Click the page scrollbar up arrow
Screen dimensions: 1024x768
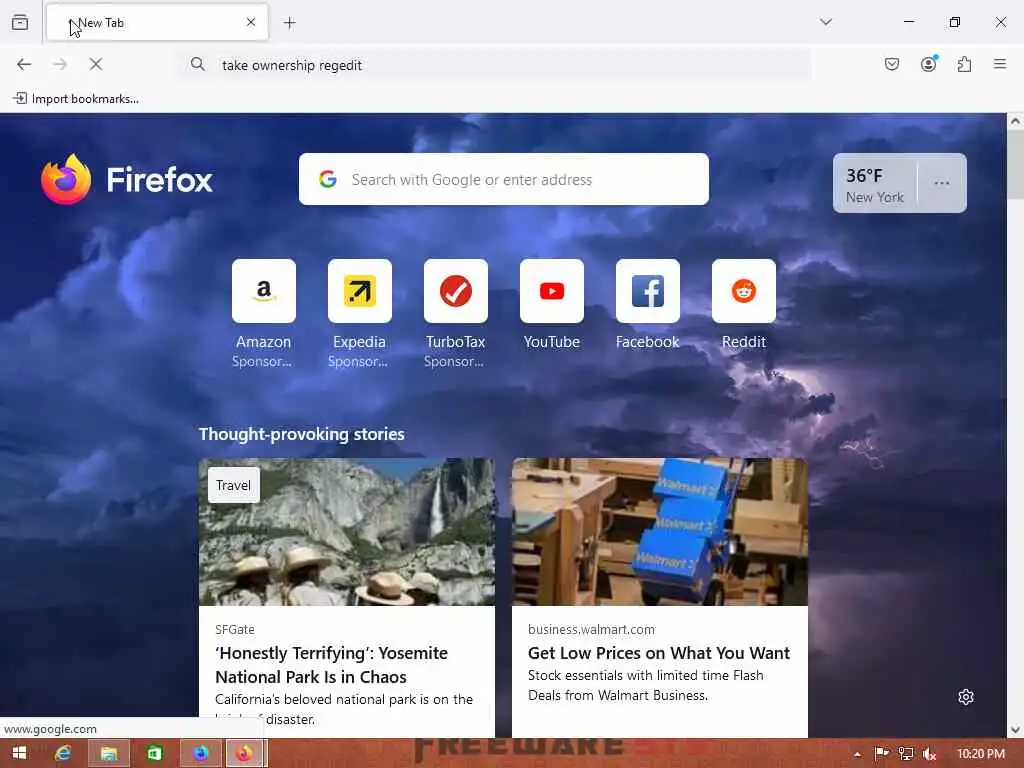1015,121
